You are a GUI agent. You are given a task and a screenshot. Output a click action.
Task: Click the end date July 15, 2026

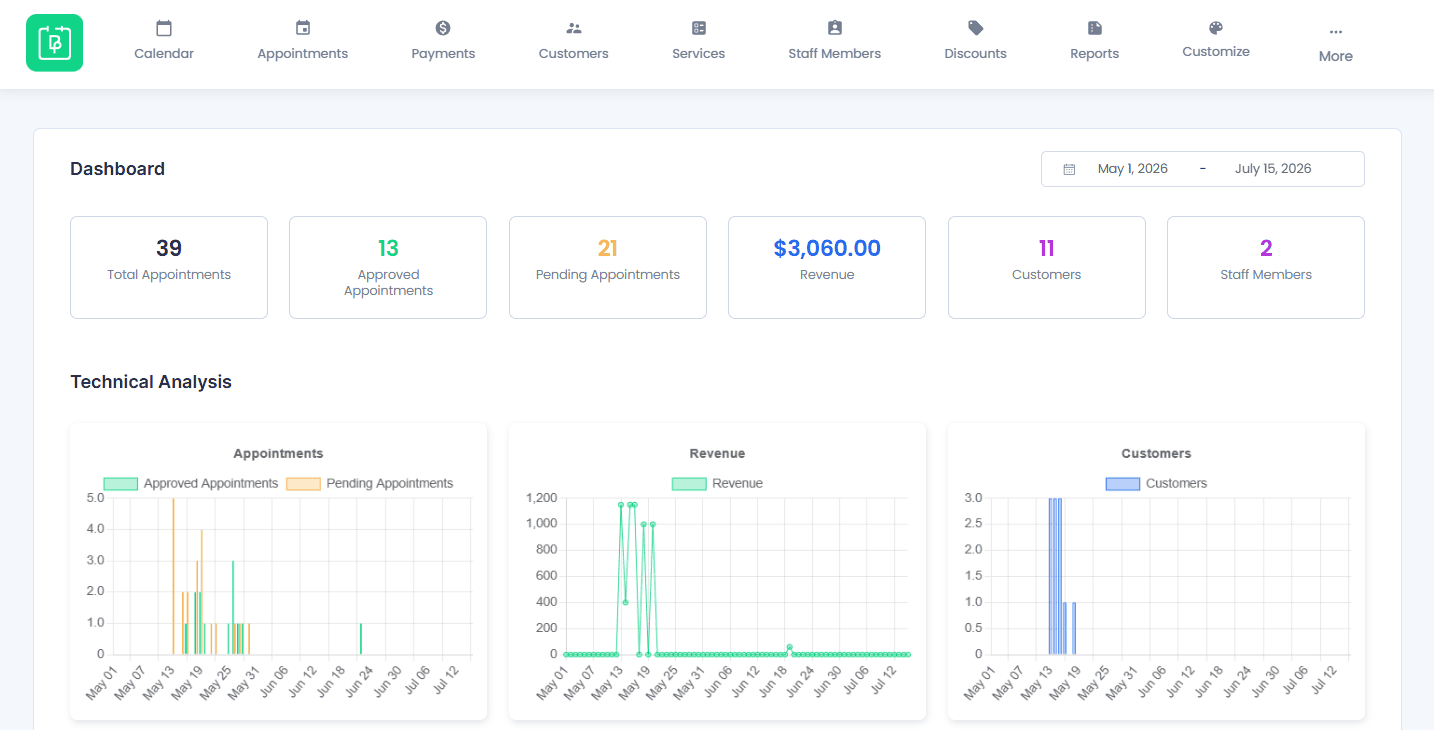(1273, 169)
